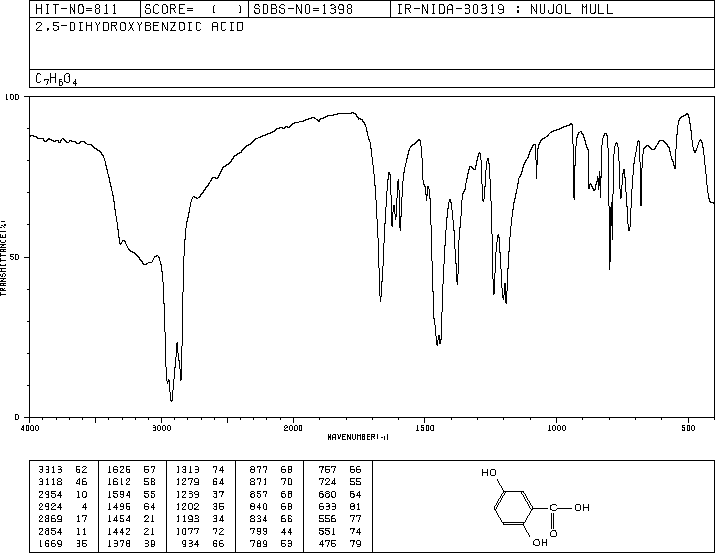Choose the 871 wavenumber cell
Image resolution: width=715 pixels, height=553 pixels.
259,482
